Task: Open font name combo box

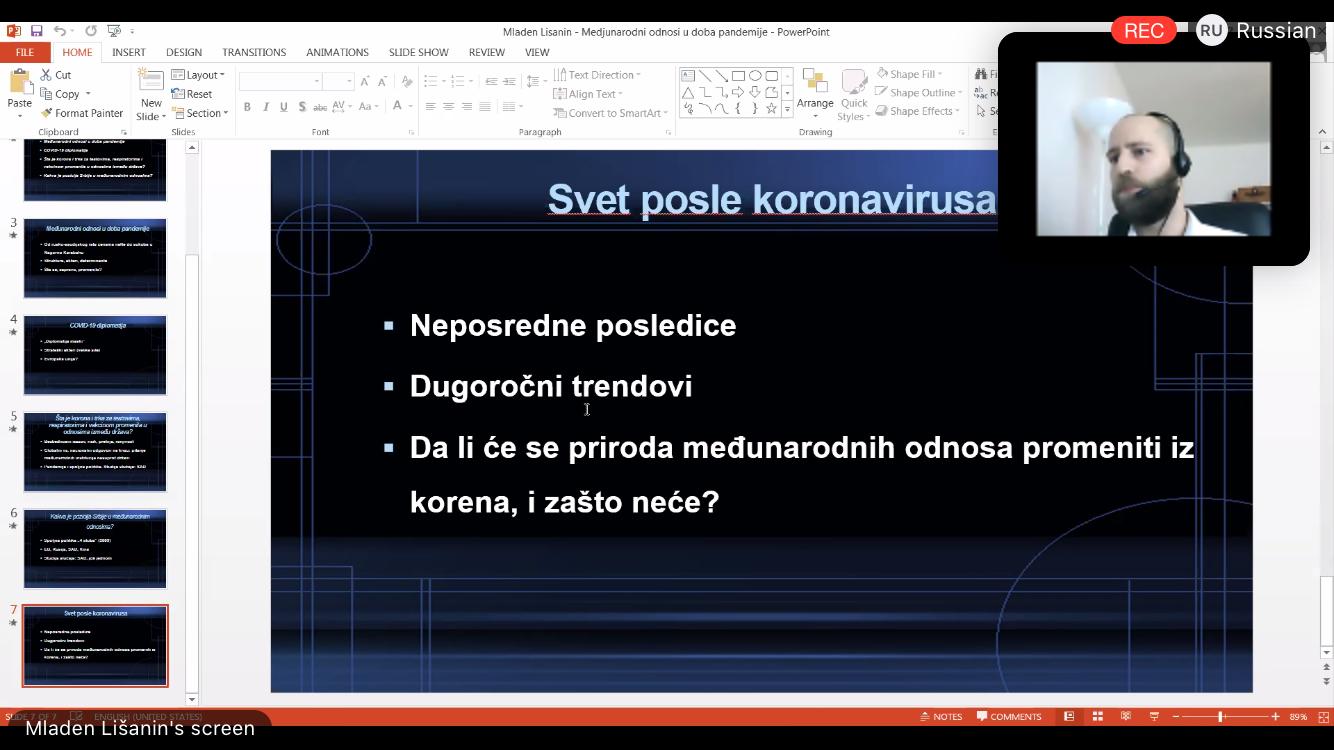Action: point(281,81)
